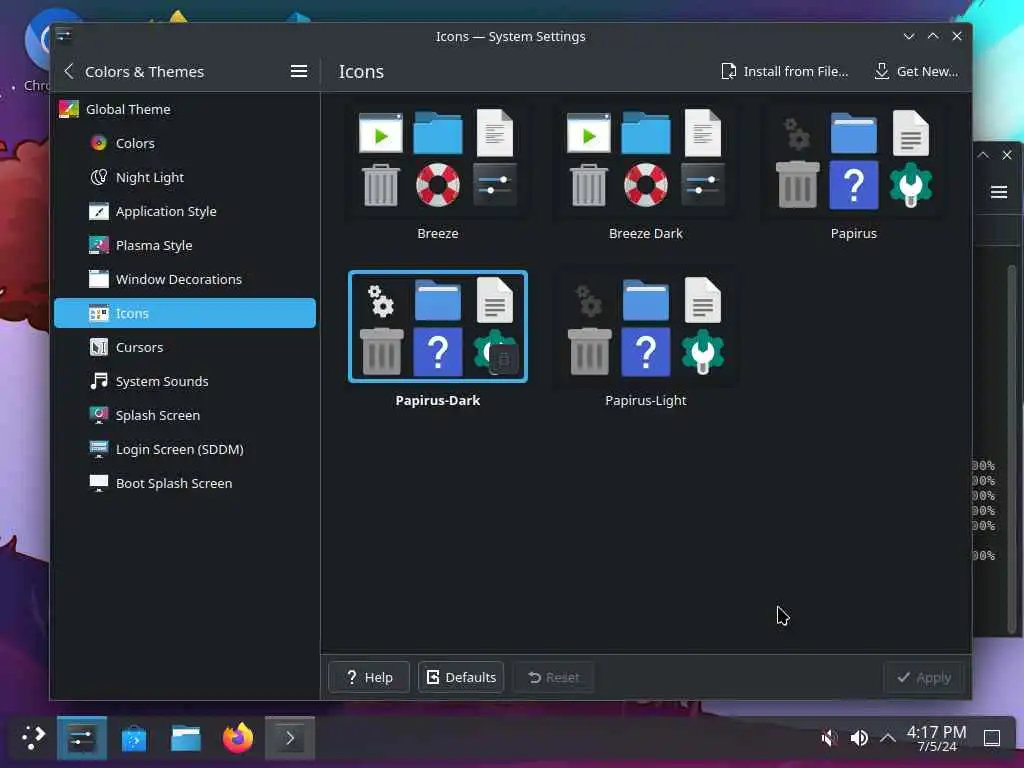
Task: Click the Icons grid sidebar icon
Action: [99, 313]
